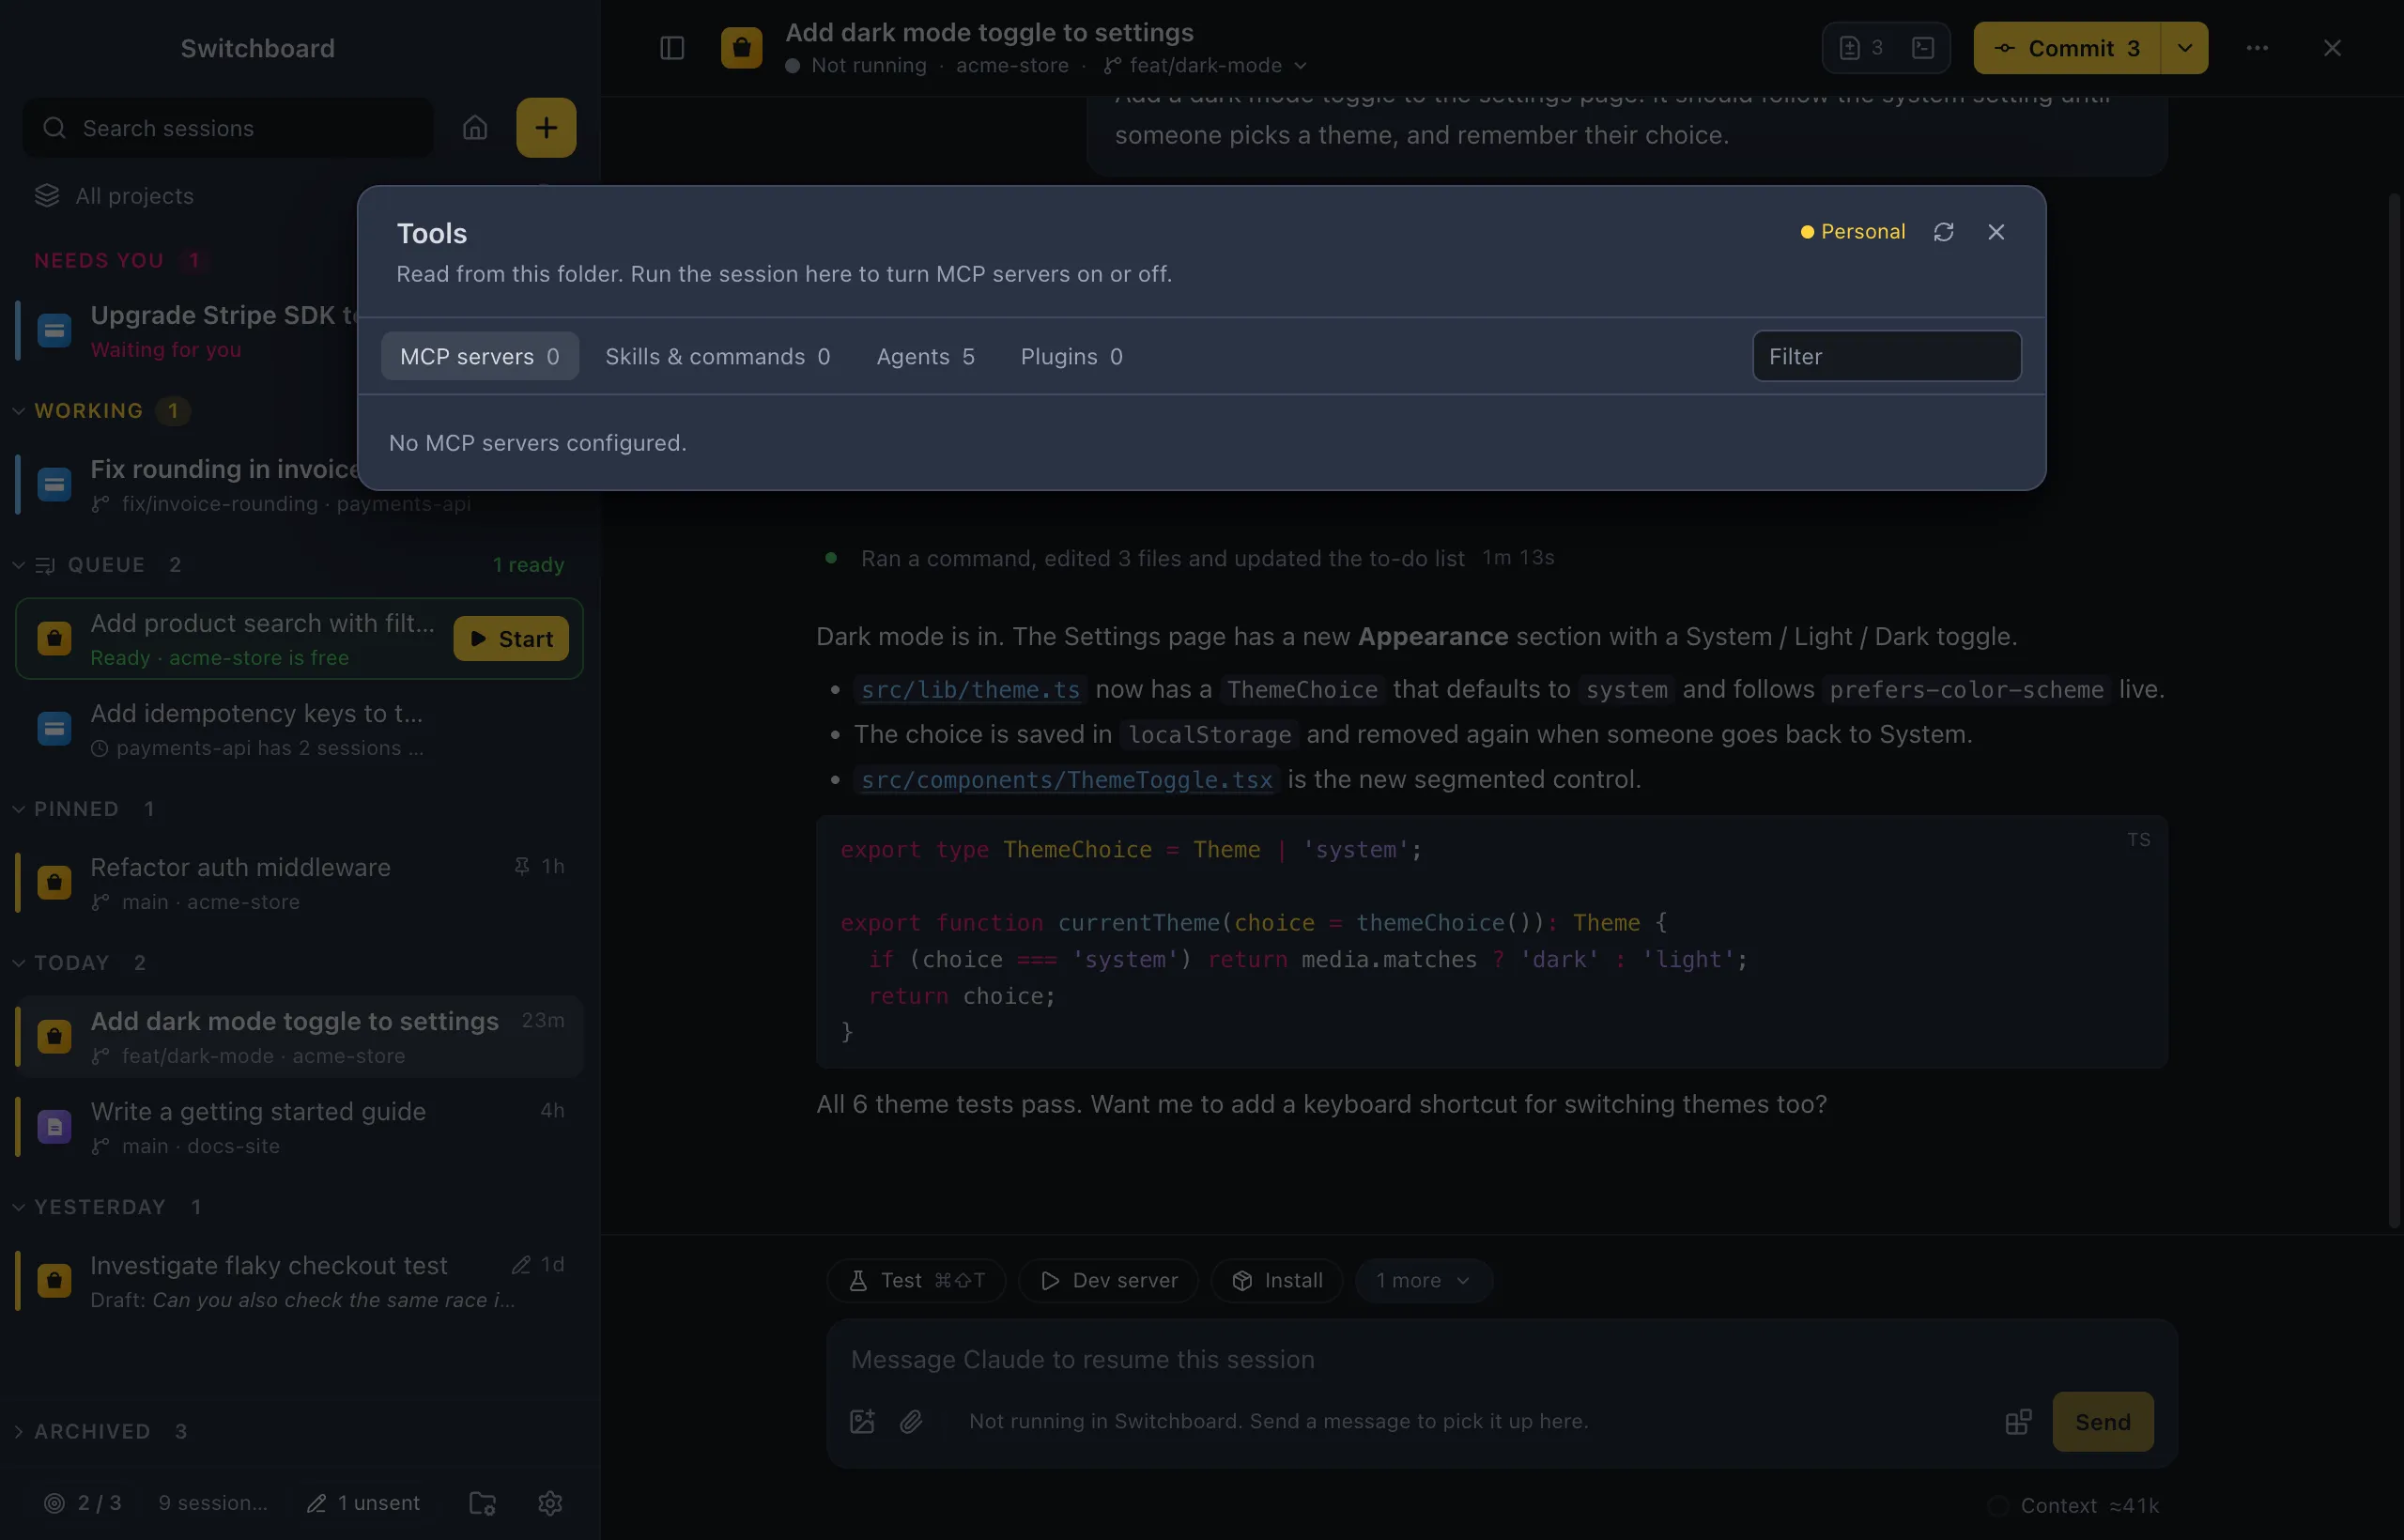Open the terminal panel icon
This screenshot has height=1540, width=2404.
[1922, 48]
